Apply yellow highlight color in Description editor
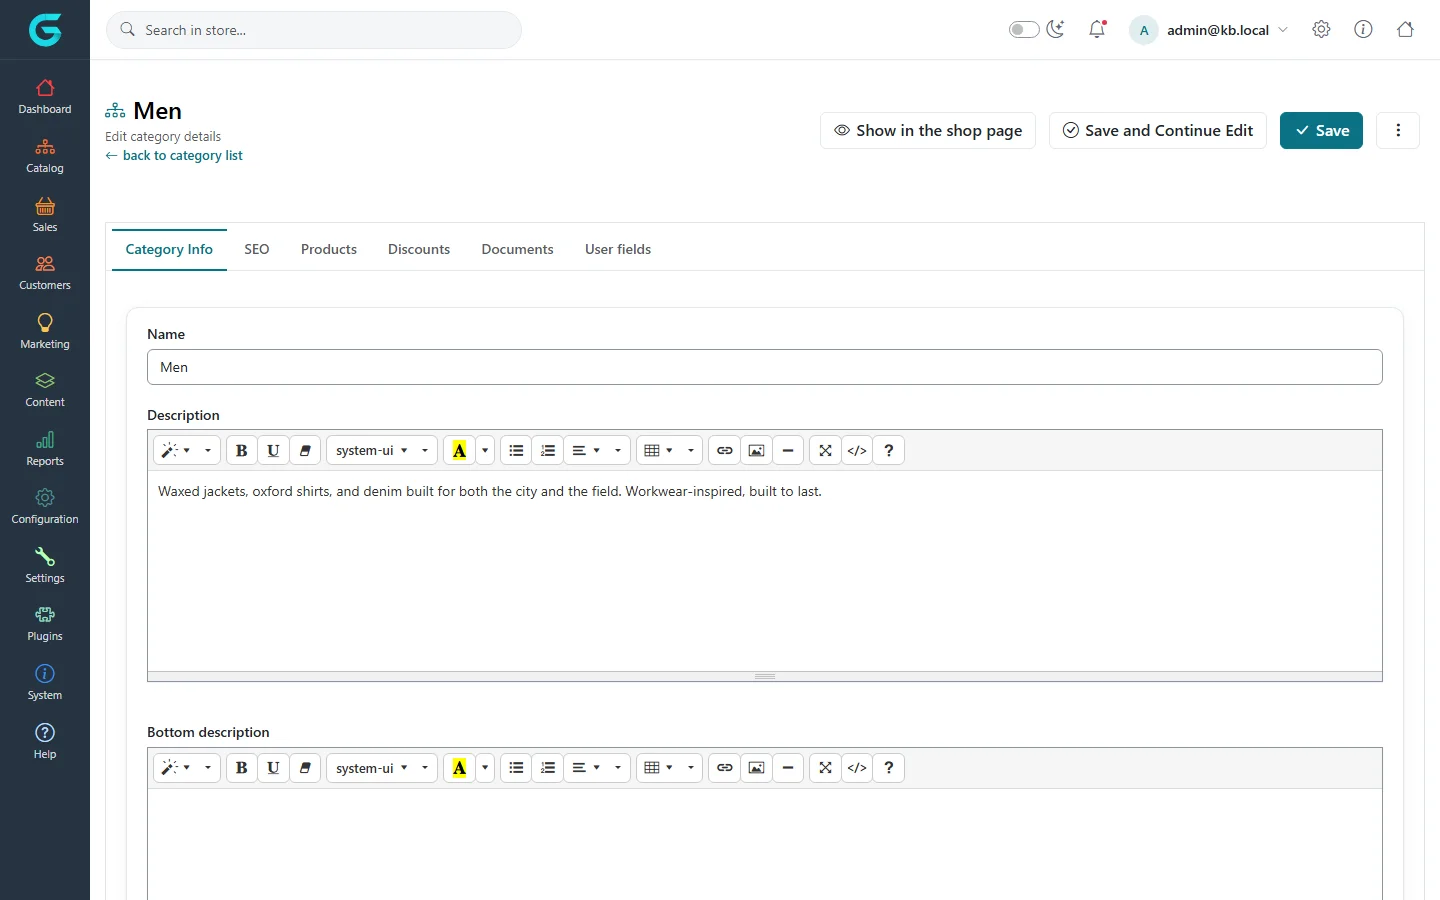Screen dimensions: 1440x900 tap(459, 450)
